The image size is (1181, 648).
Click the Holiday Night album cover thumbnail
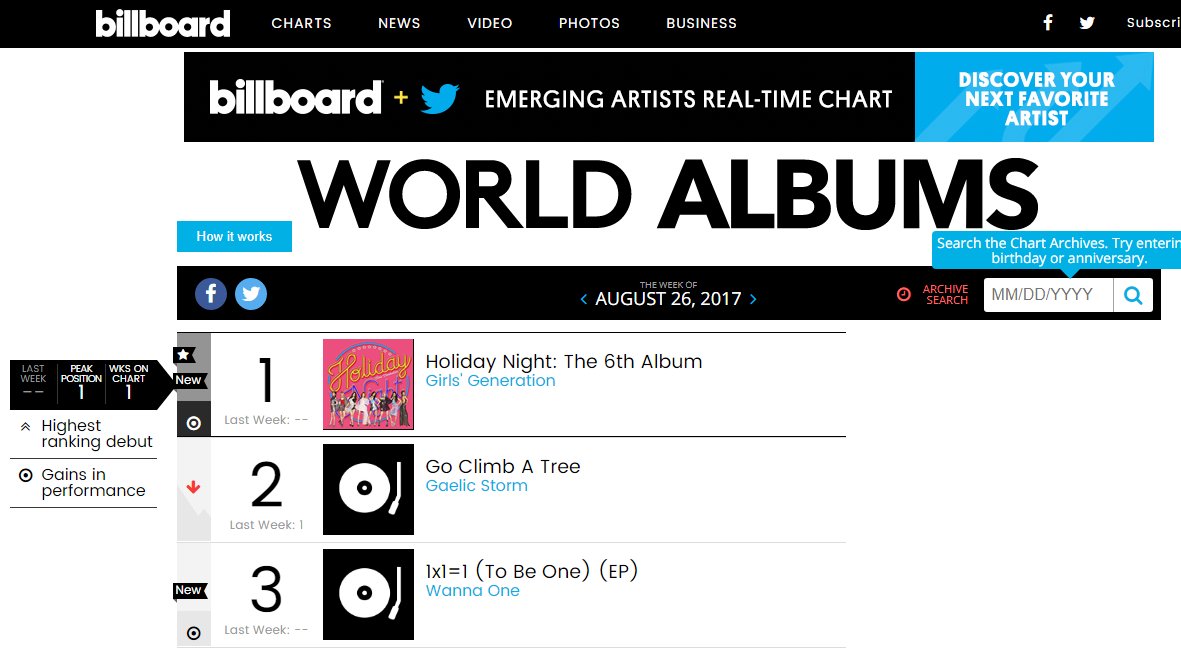(368, 384)
